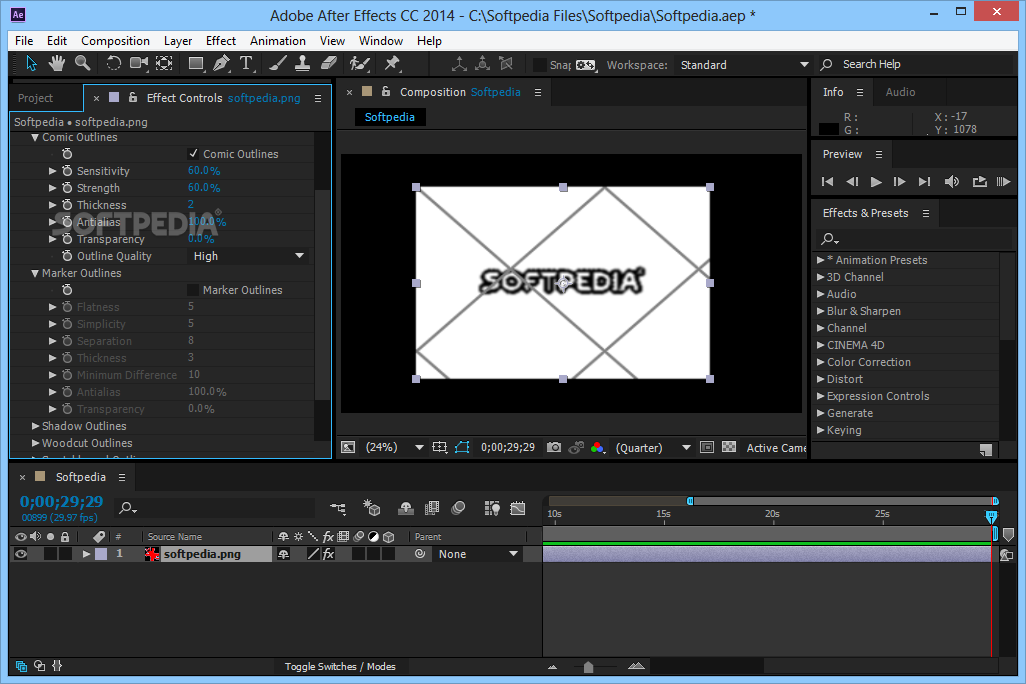The image size is (1026, 684).
Task: Toggle mask and shape path visibility icon
Action: pyautogui.click(x=462, y=447)
